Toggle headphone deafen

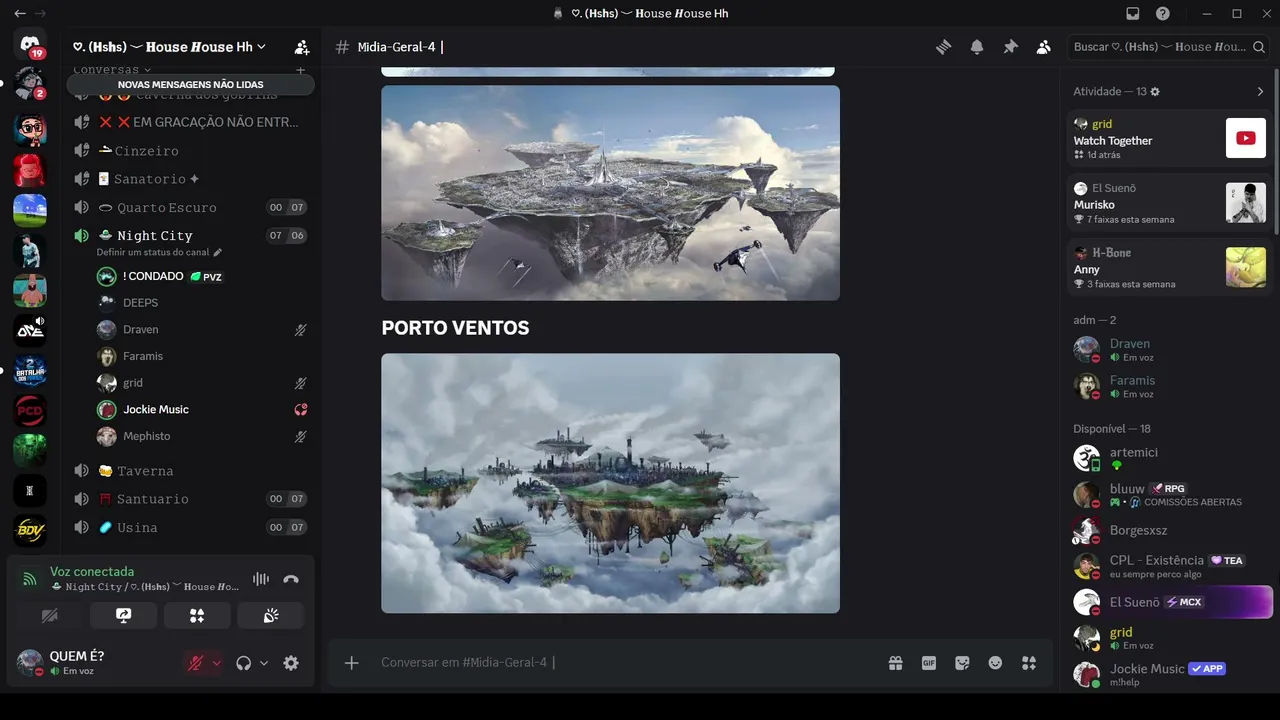tap(243, 663)
